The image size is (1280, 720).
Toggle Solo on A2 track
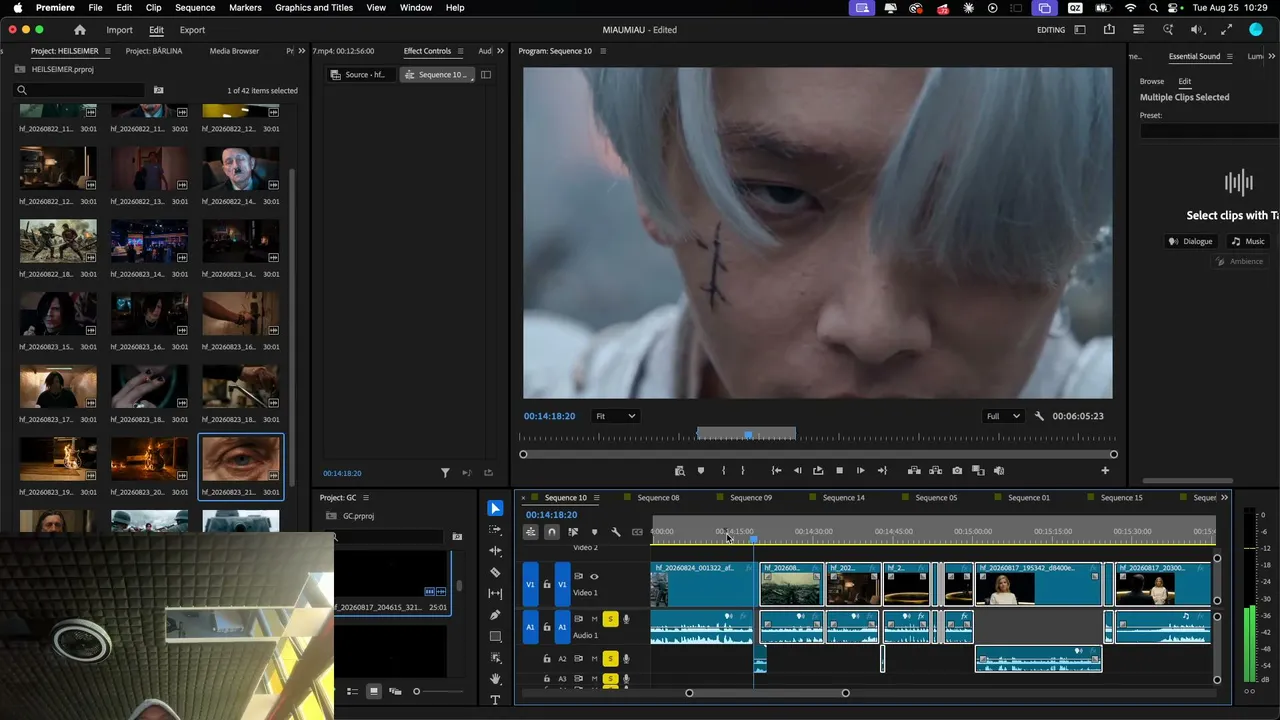click(610, 658)
